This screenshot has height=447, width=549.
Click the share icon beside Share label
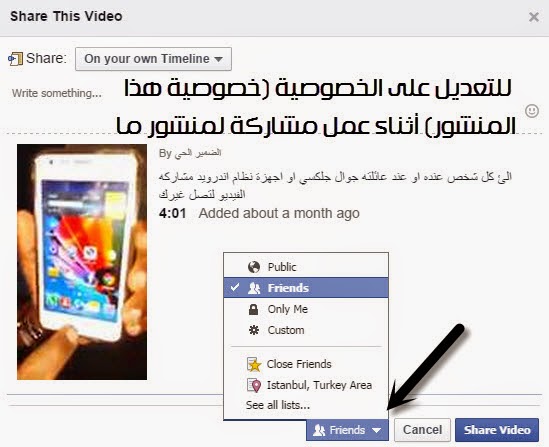[x=15, y=59]
